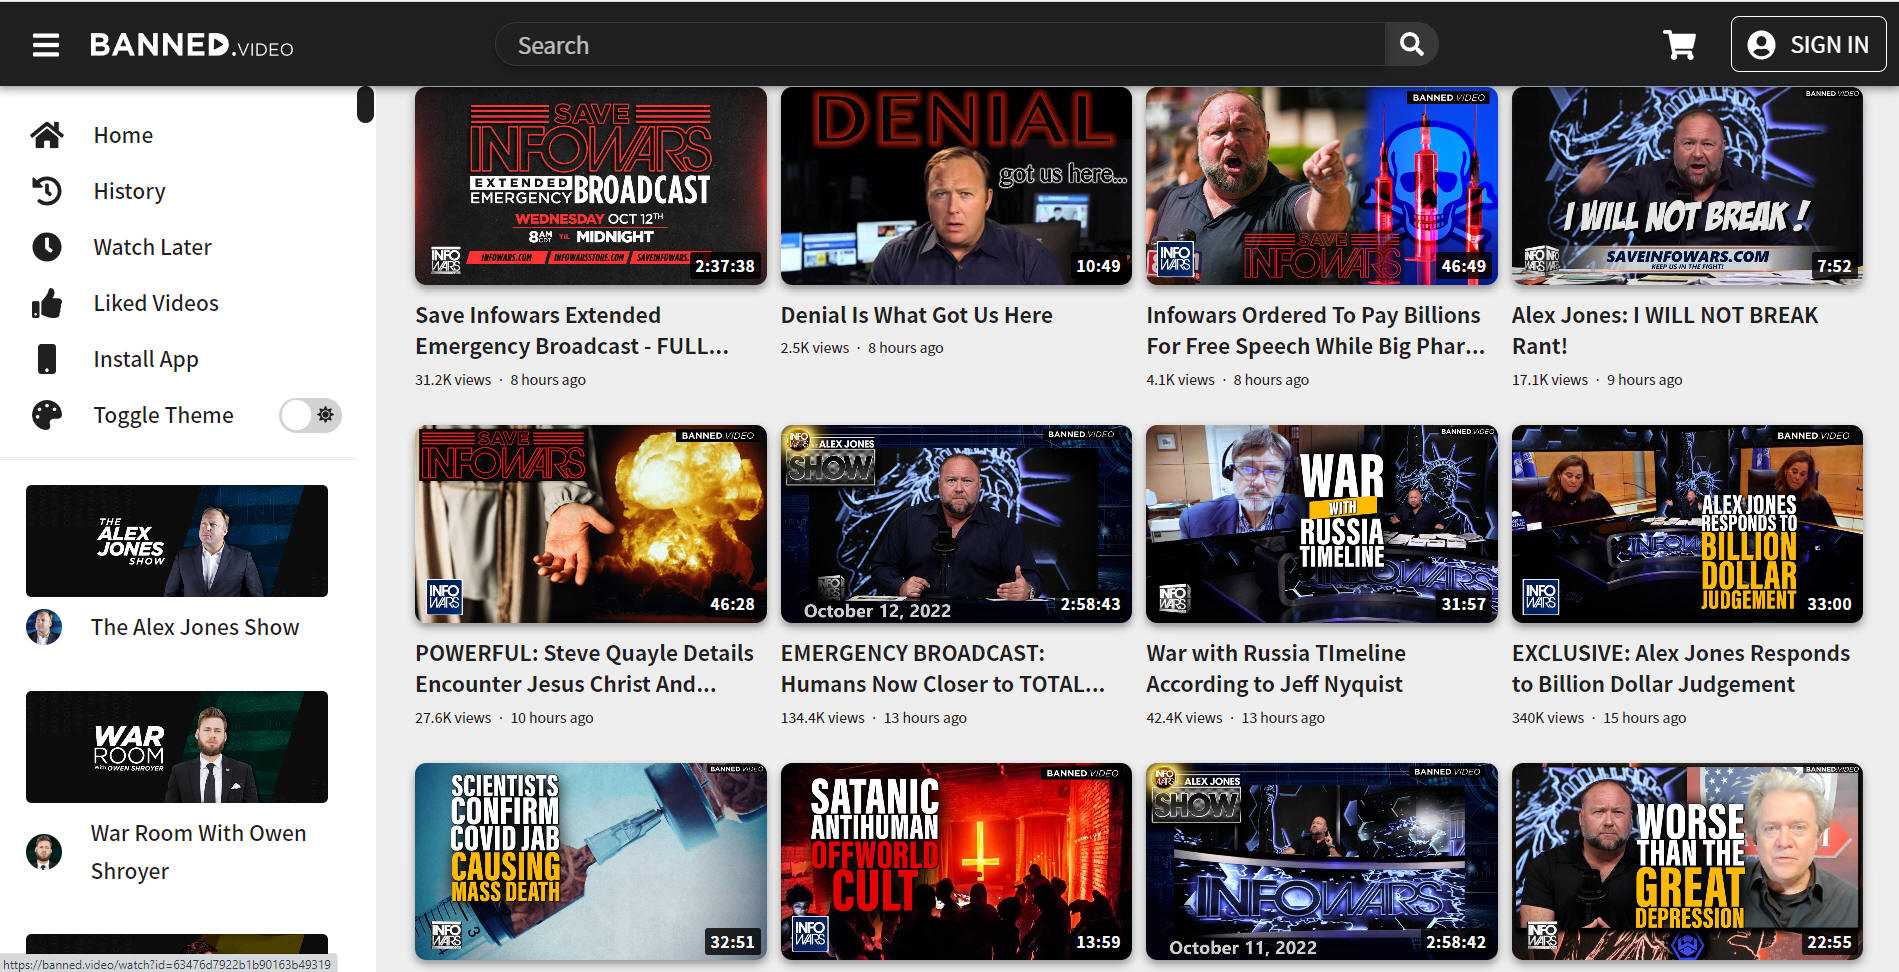Open War Room With Owen Shroyer link
This screenshot has height=972, width=1899.
198,852
